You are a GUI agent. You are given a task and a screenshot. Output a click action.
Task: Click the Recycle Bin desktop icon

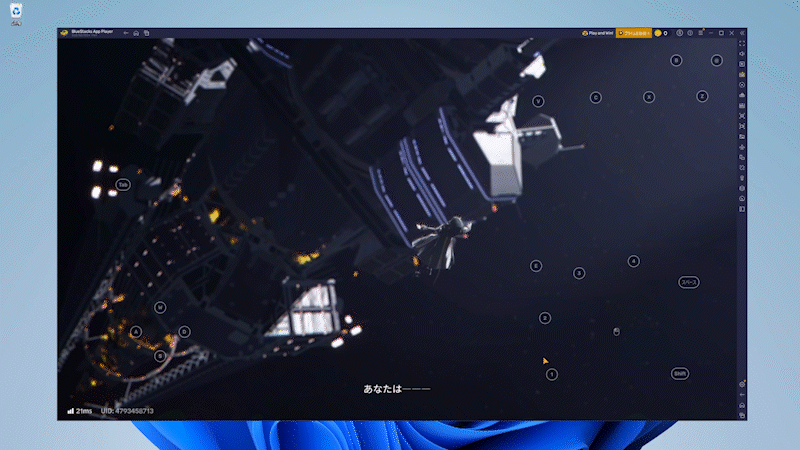[x=18, y=16]
